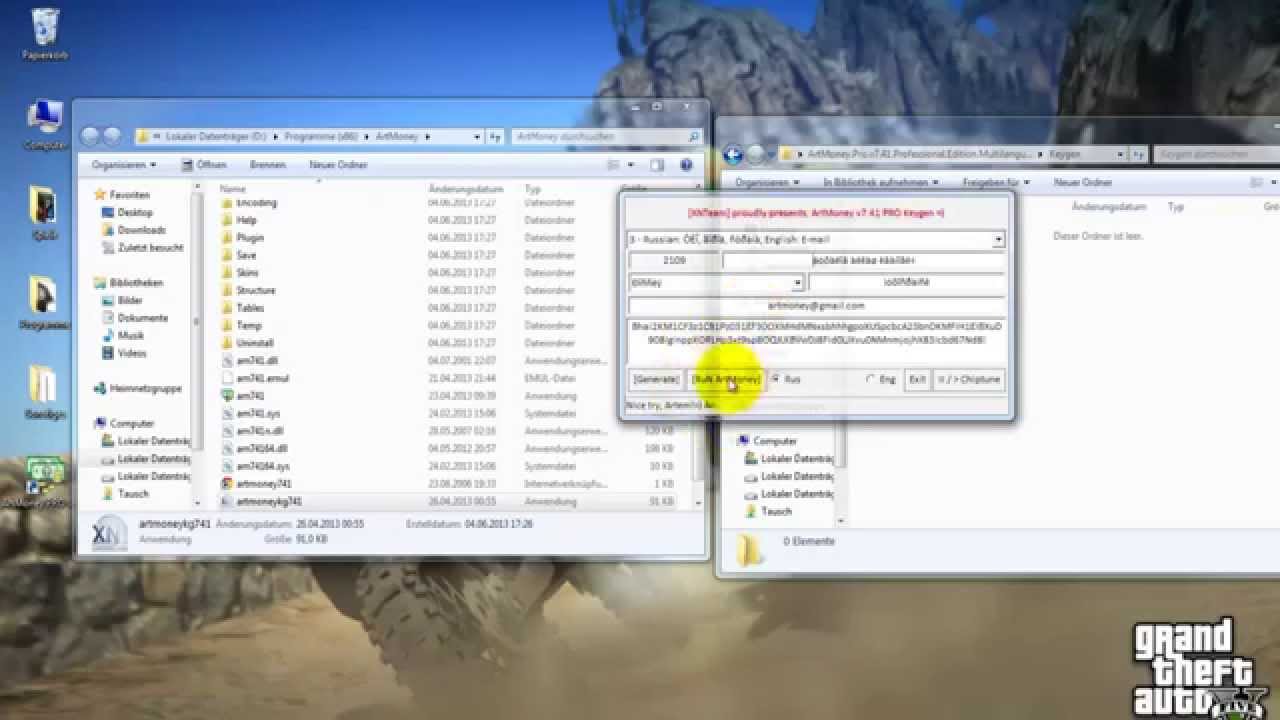Select the Temp folder

[248, 326]
